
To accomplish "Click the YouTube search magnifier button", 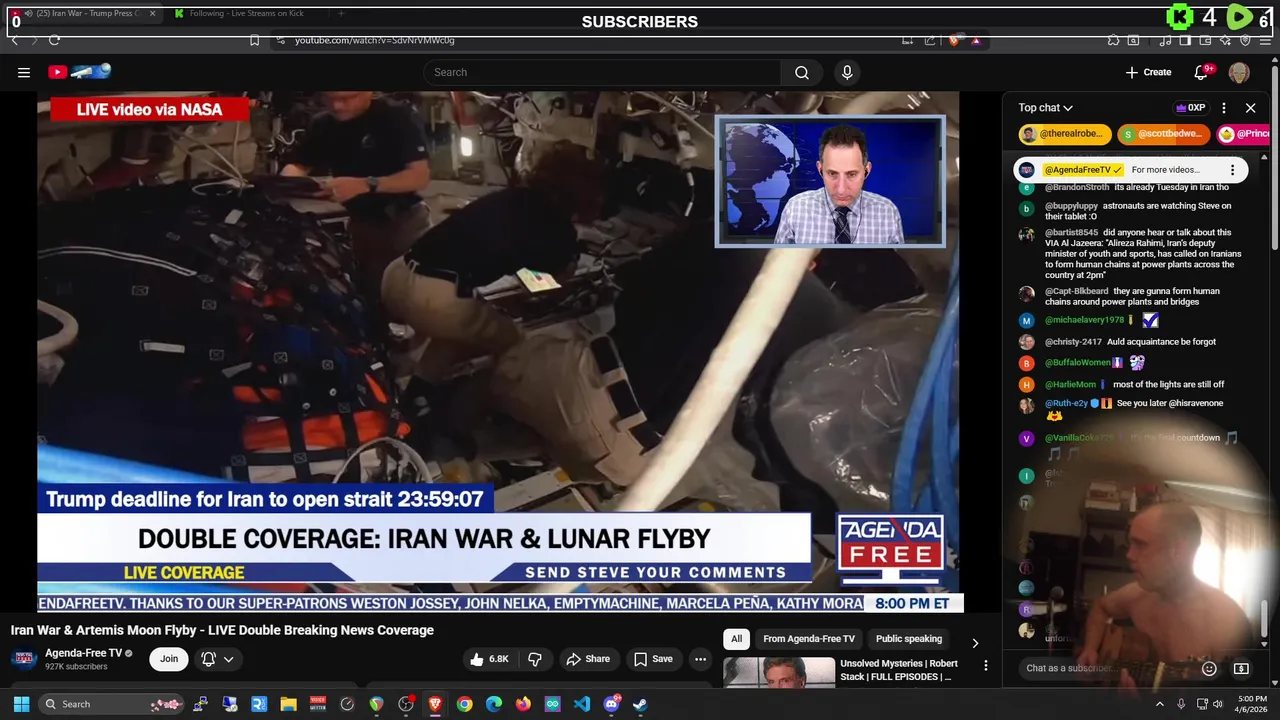I will [x=802, y=72].
